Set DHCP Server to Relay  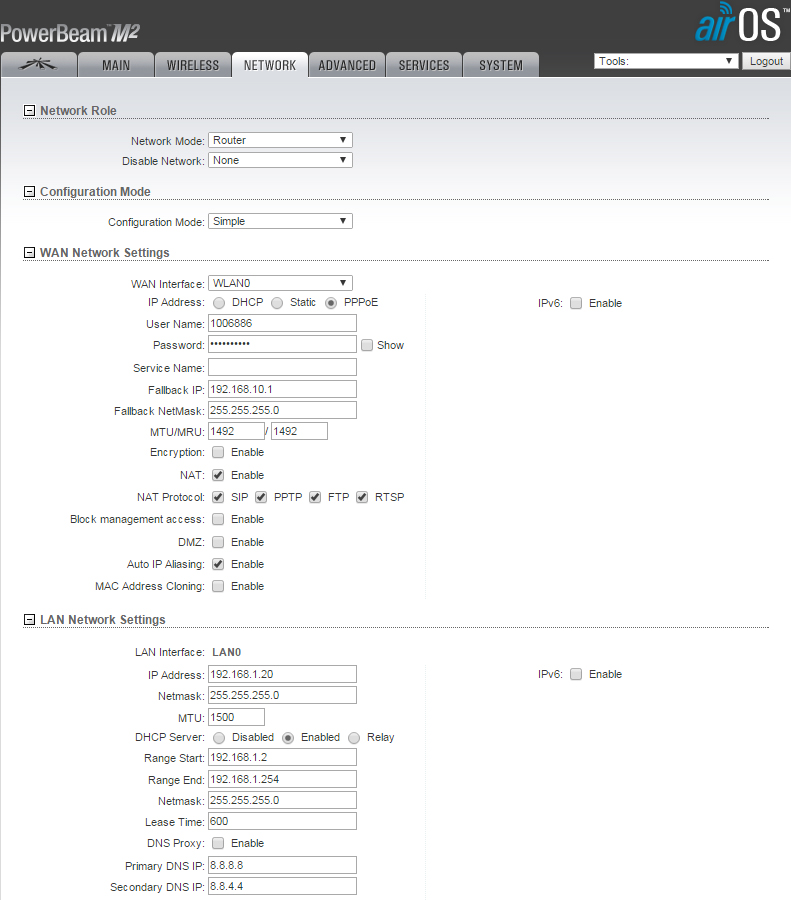[x=354, y=738]
